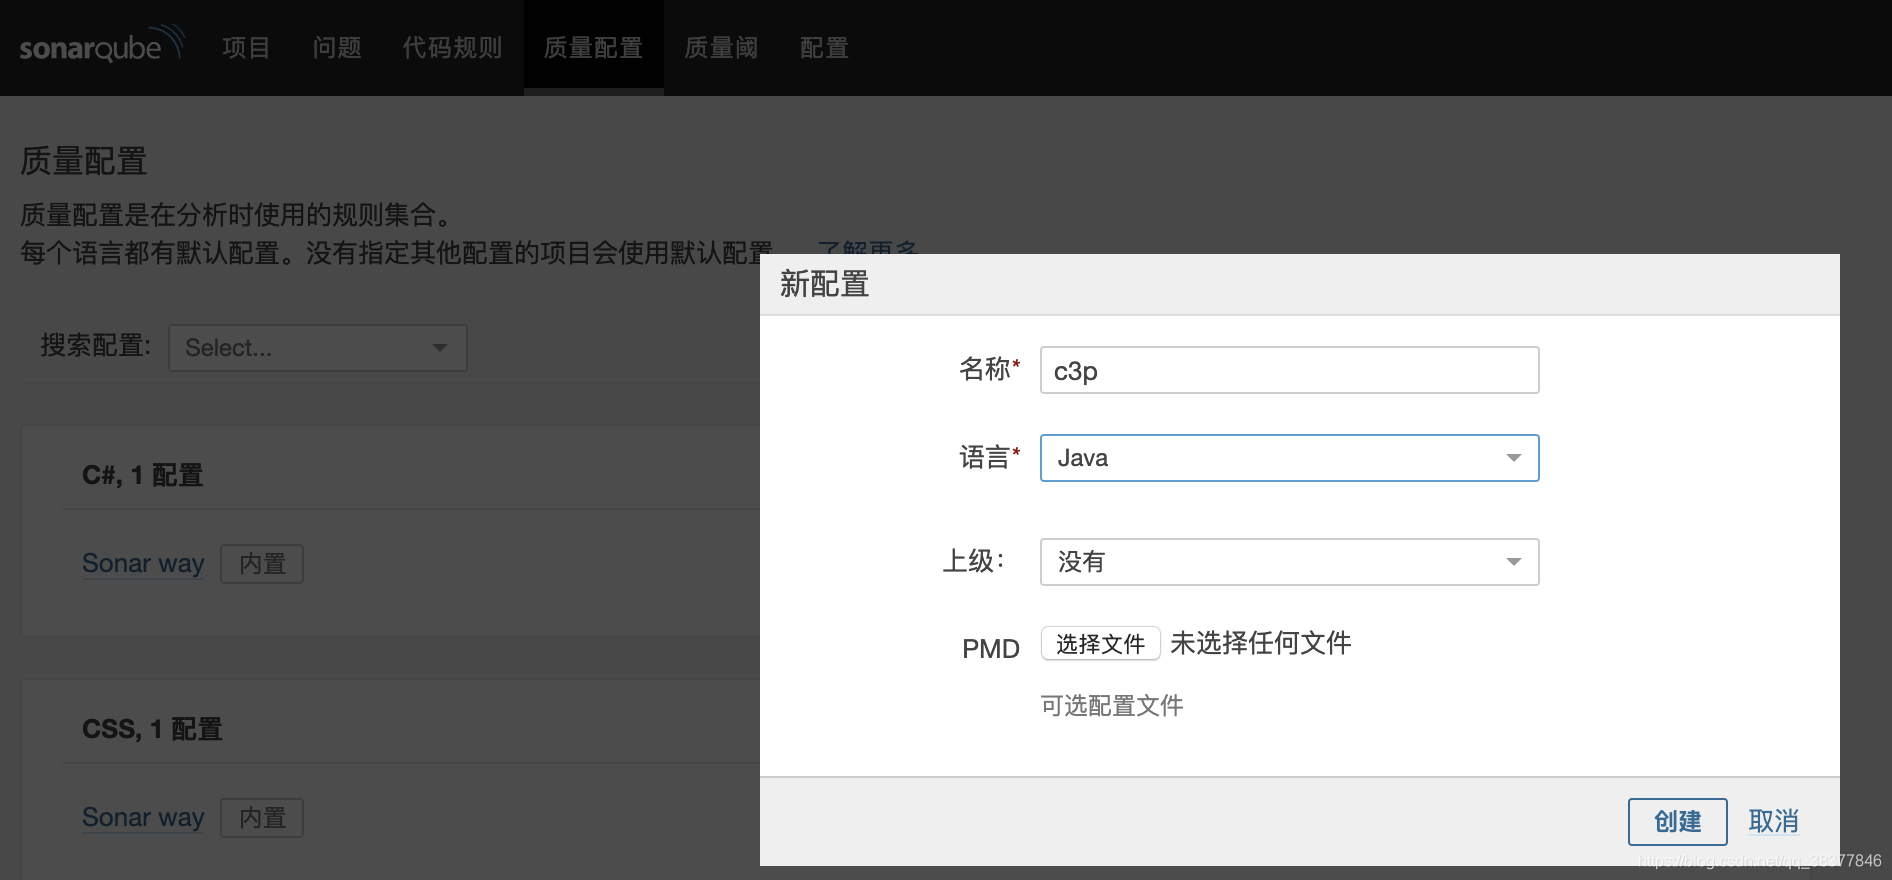
Task: Click the 'C#, 1 配置' heading
Action: pyautogui.click(x=142, y=475)
